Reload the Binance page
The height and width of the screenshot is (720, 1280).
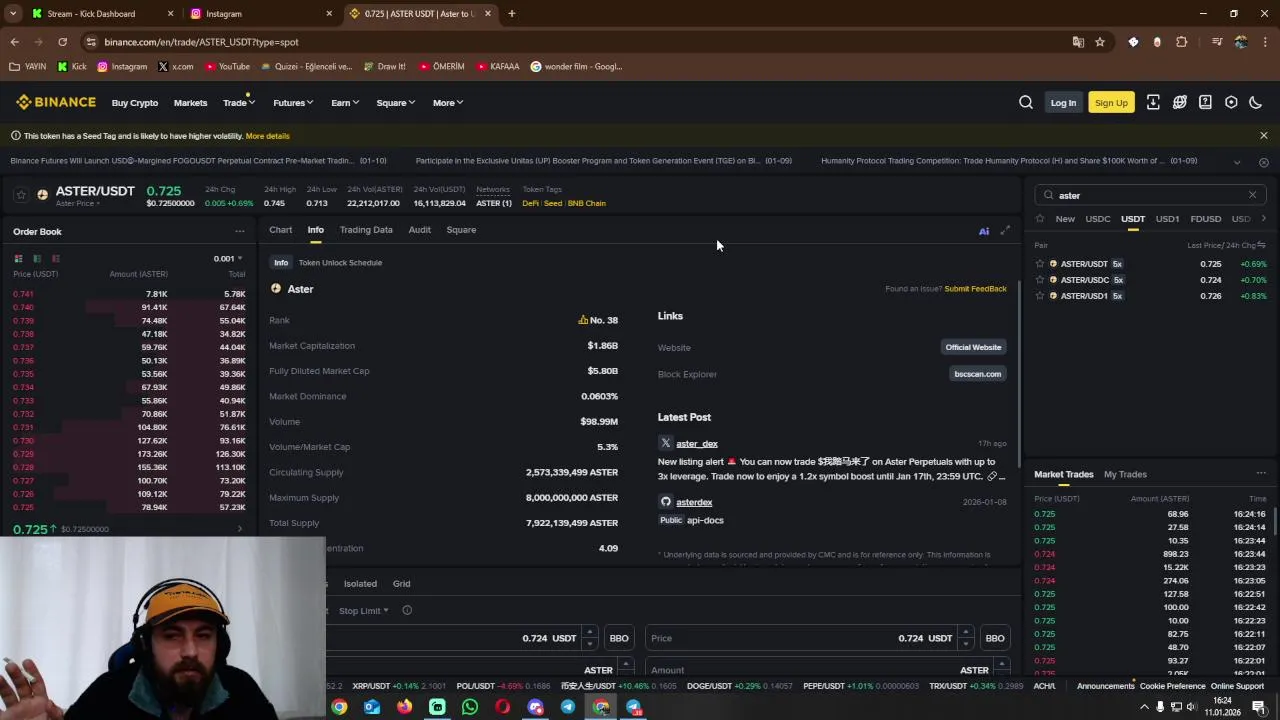62,42
